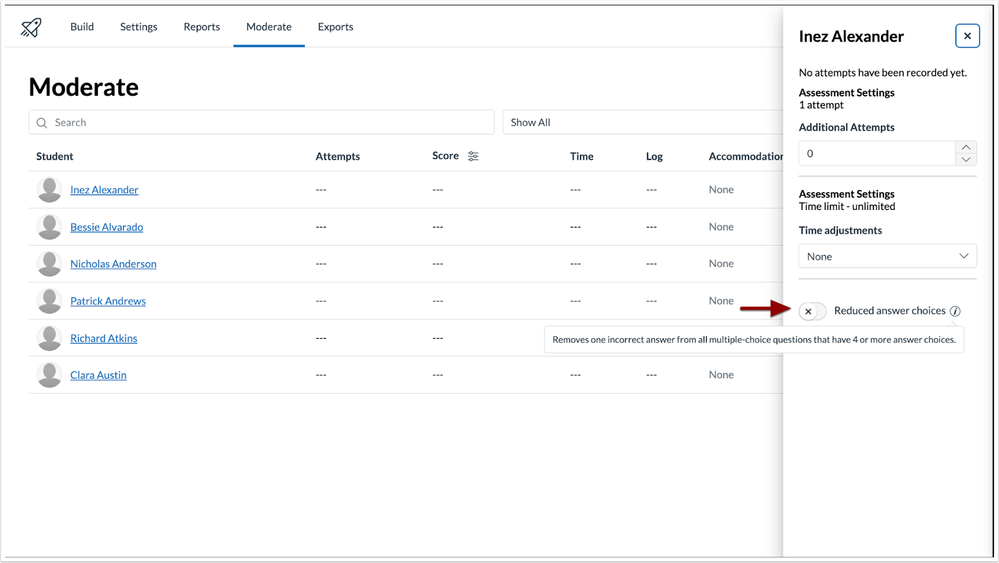The image size is (999, 563).
Task: Open the Score settings sliders icon
Action: (x=473, y=156)
